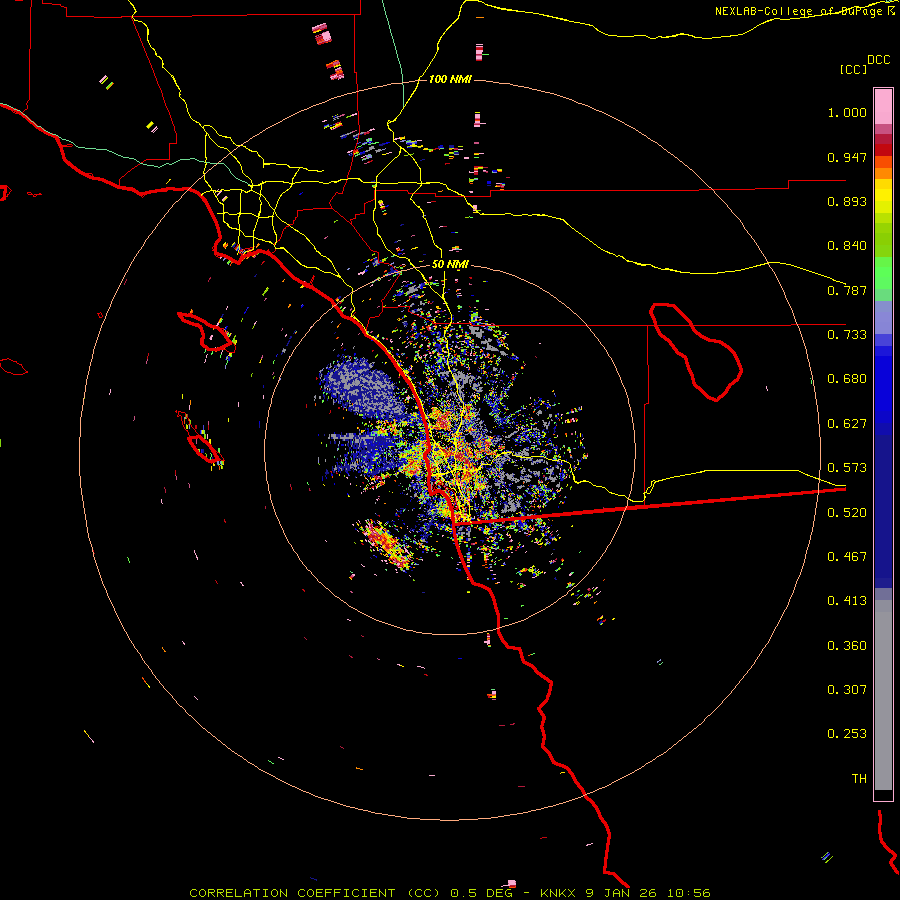Click the 0.253 scale value
This screenshot has height=900, width=900.
[847, 734]
